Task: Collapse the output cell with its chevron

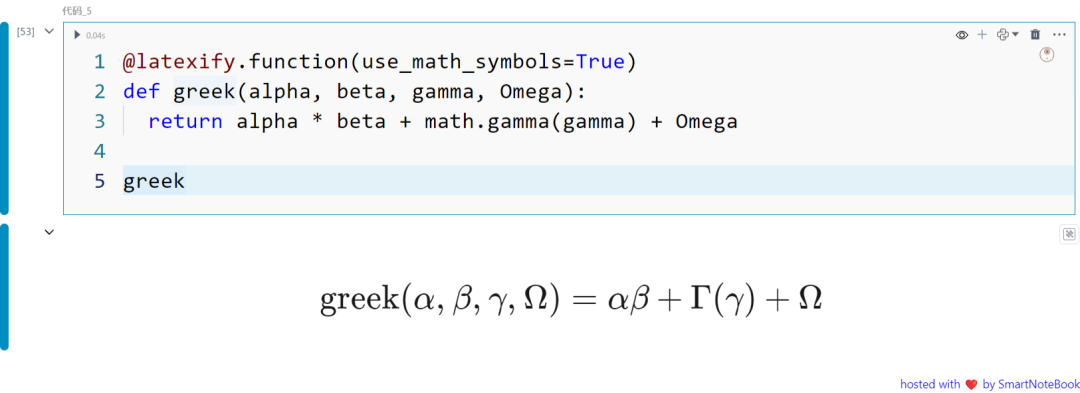Action: tap(49, 233)
